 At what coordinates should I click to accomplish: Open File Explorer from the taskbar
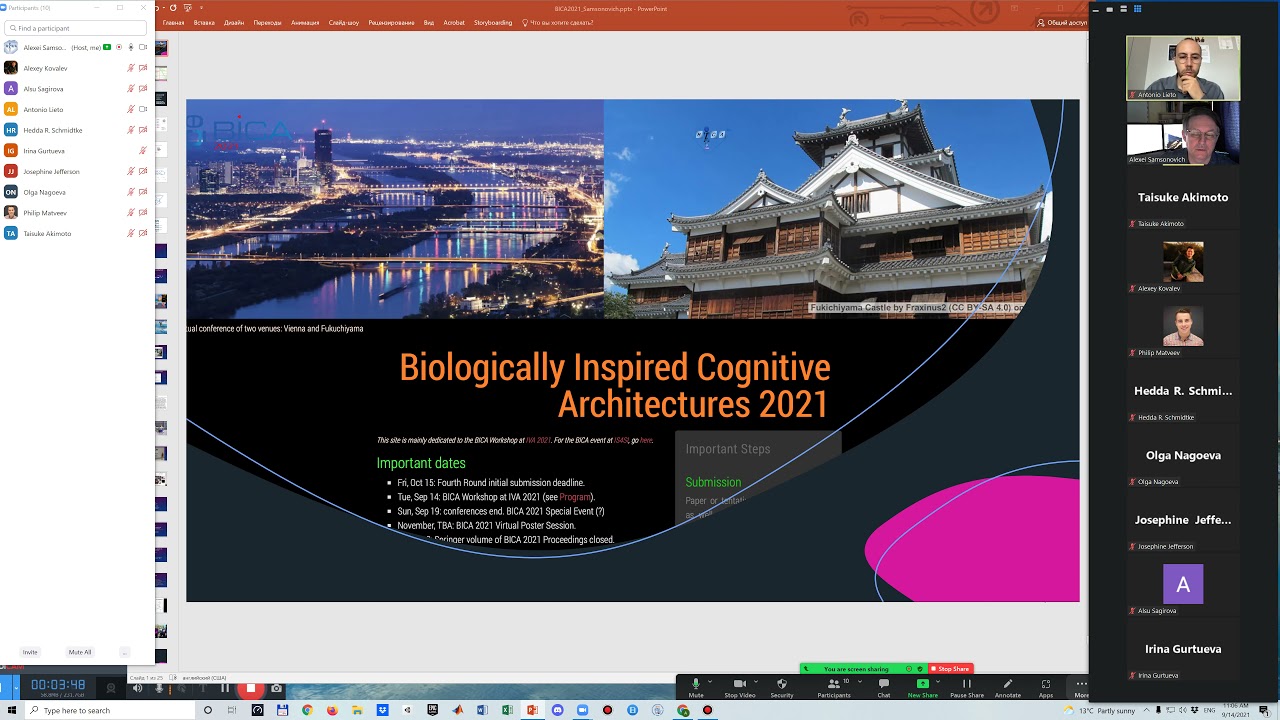pos(357,710)
